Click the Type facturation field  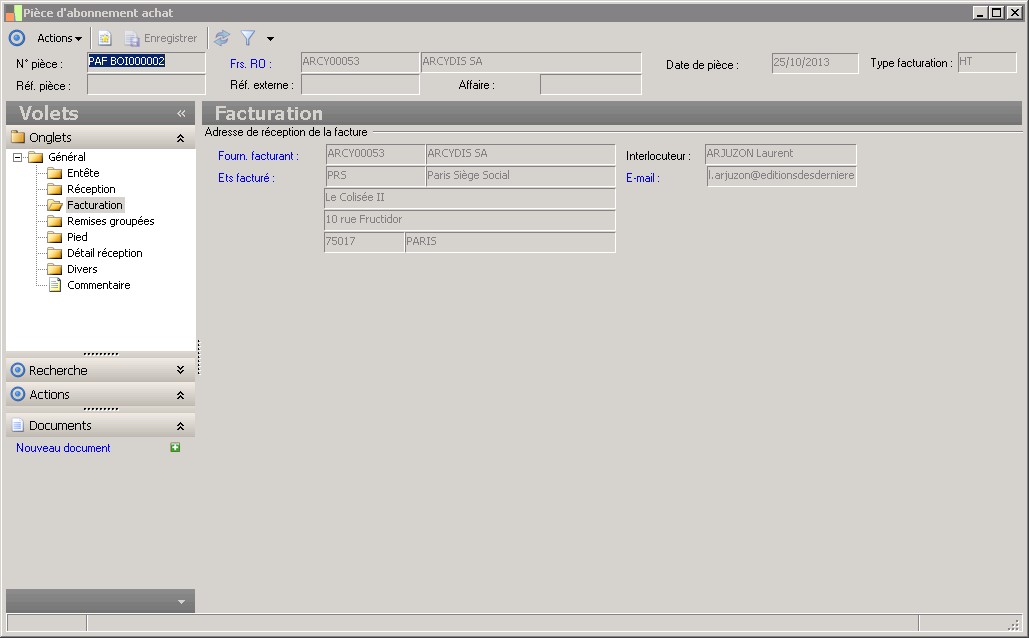pos(987,62)
